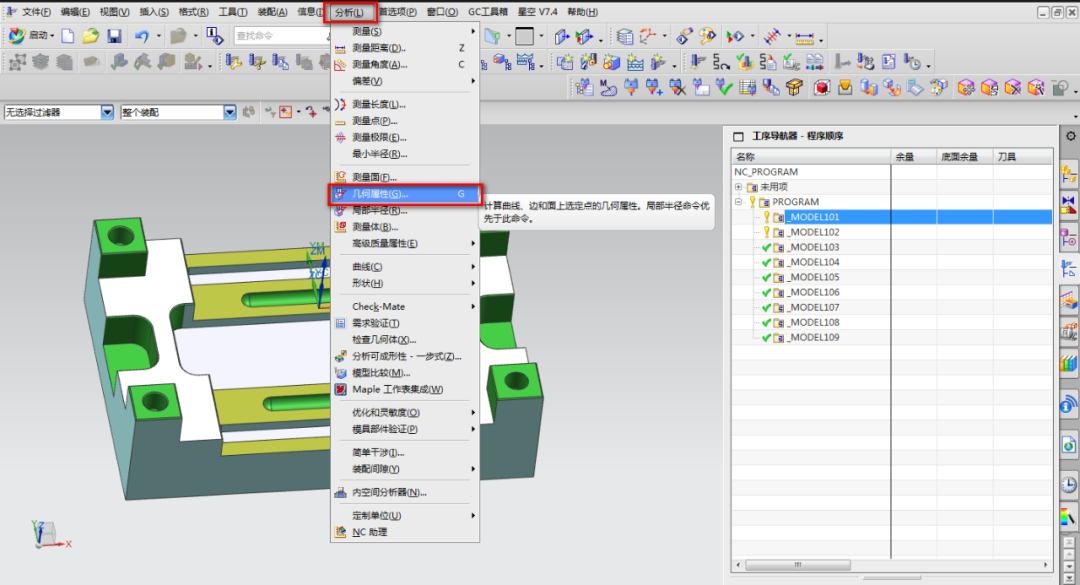Click the Open folder icon

(x=91, y=36)
